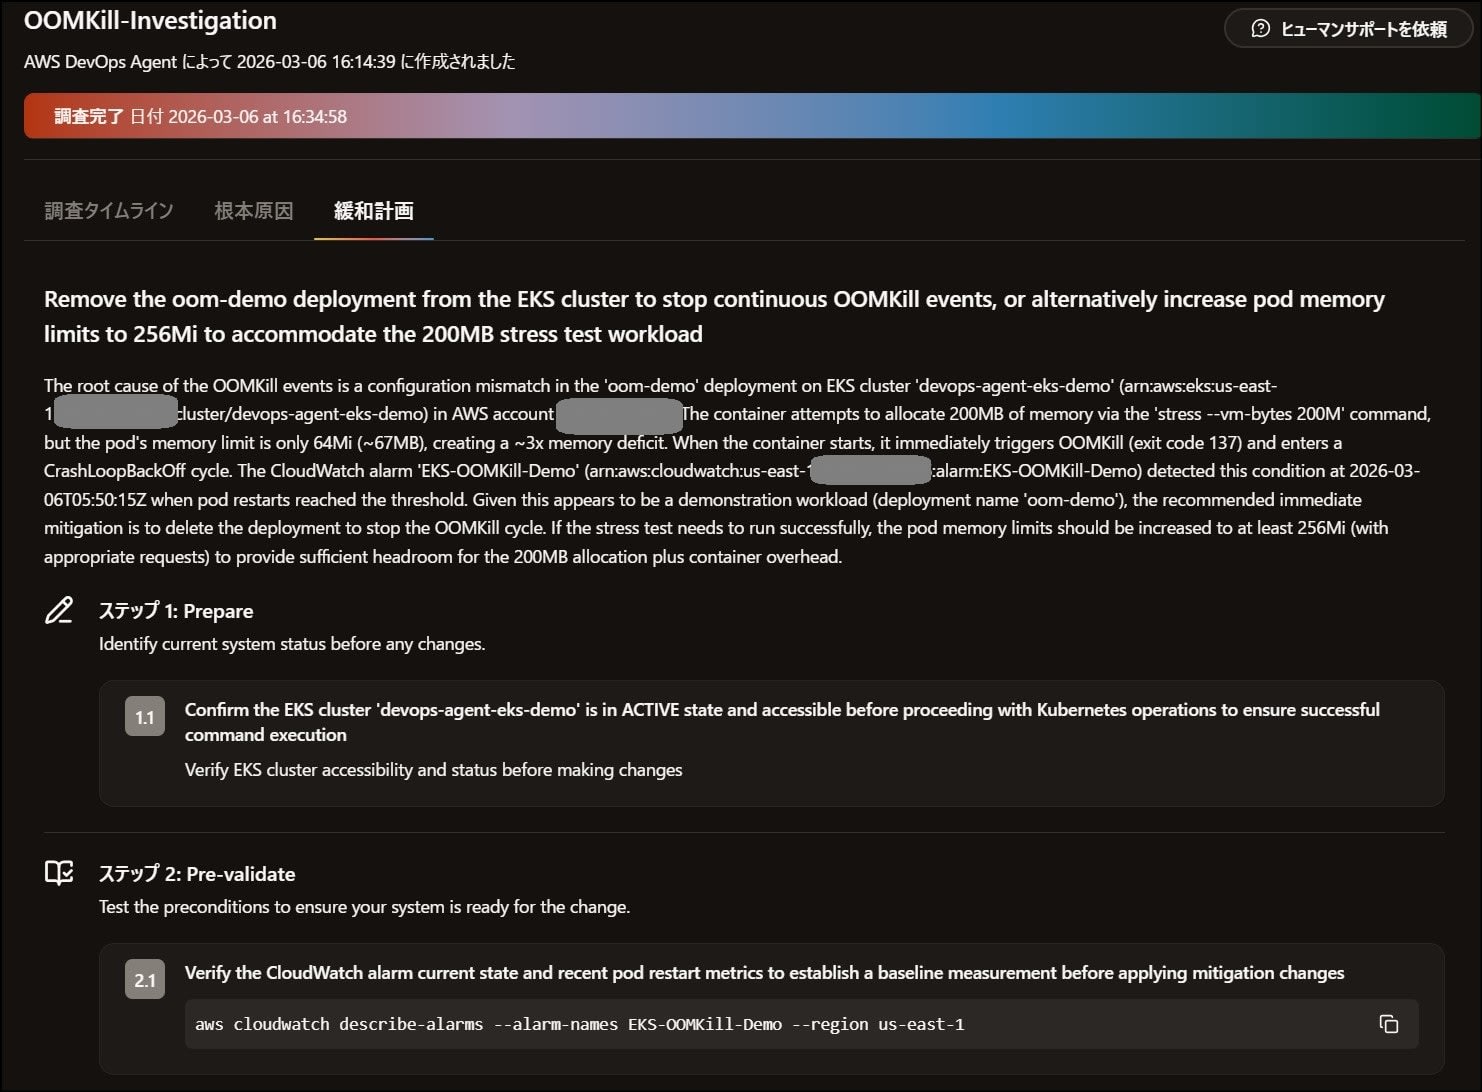Screen dimensions: 1482x1092
Task: Copy the aws cloudwatch describe-alarms command
Action: point(1388,1024)
